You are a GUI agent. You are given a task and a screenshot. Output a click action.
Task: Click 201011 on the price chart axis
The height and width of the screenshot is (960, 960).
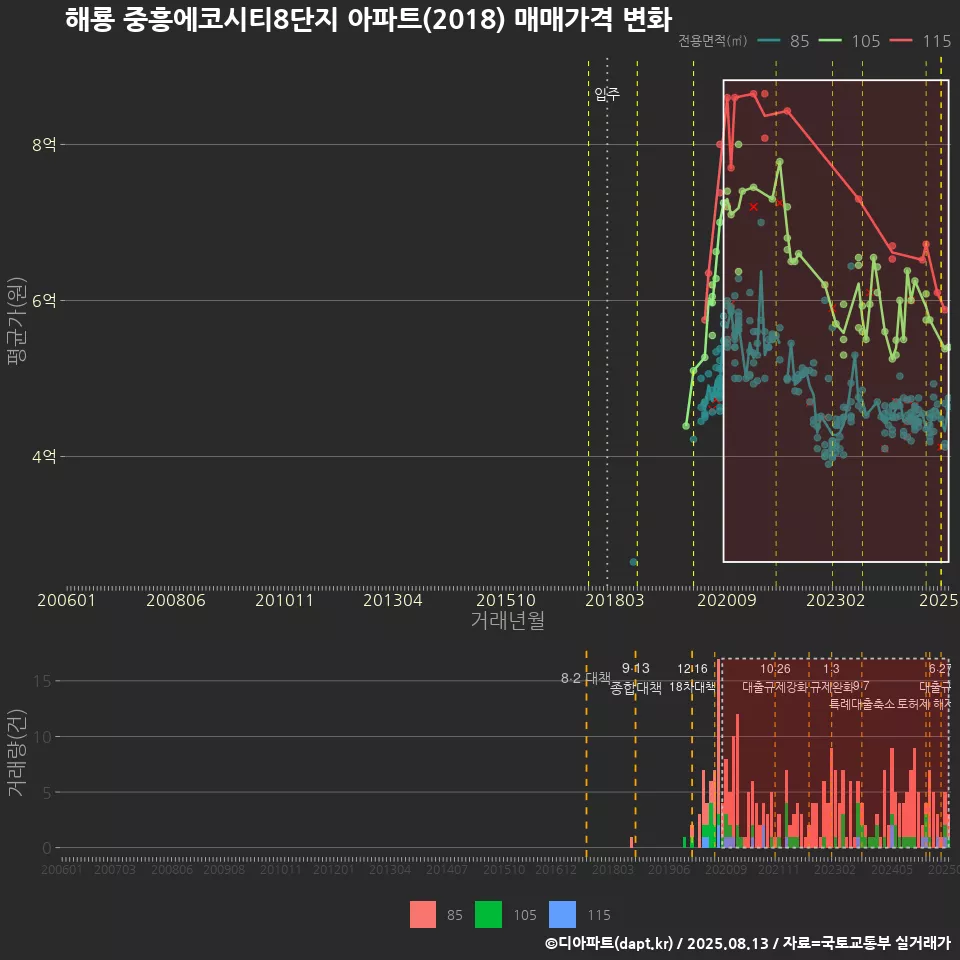click(x=284, y=600)
